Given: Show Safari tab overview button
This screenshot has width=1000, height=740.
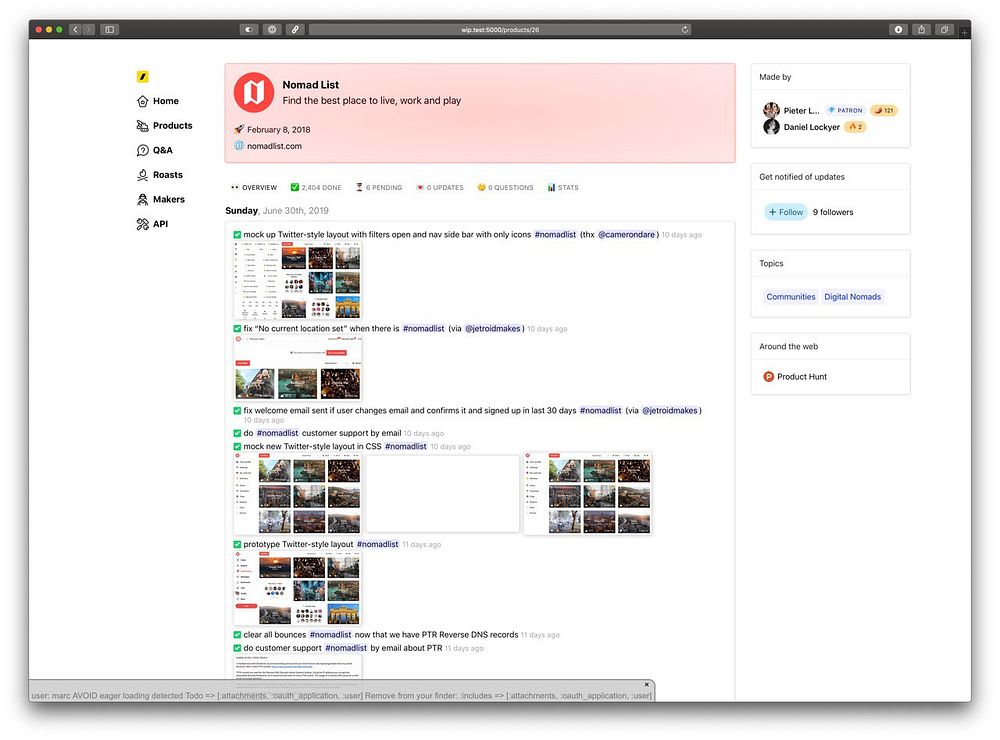Looking at the screenshot, I should (945, 29).
